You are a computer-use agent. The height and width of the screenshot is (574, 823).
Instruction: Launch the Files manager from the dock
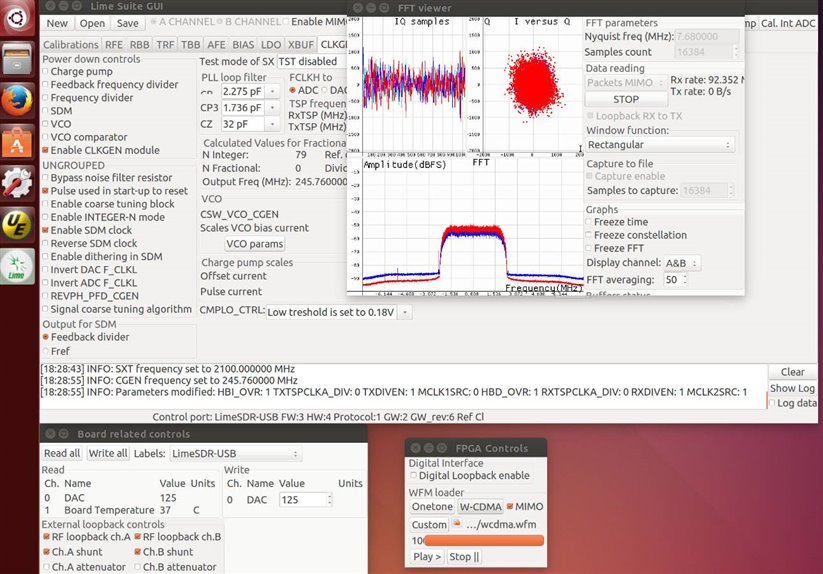pos(17,63)
